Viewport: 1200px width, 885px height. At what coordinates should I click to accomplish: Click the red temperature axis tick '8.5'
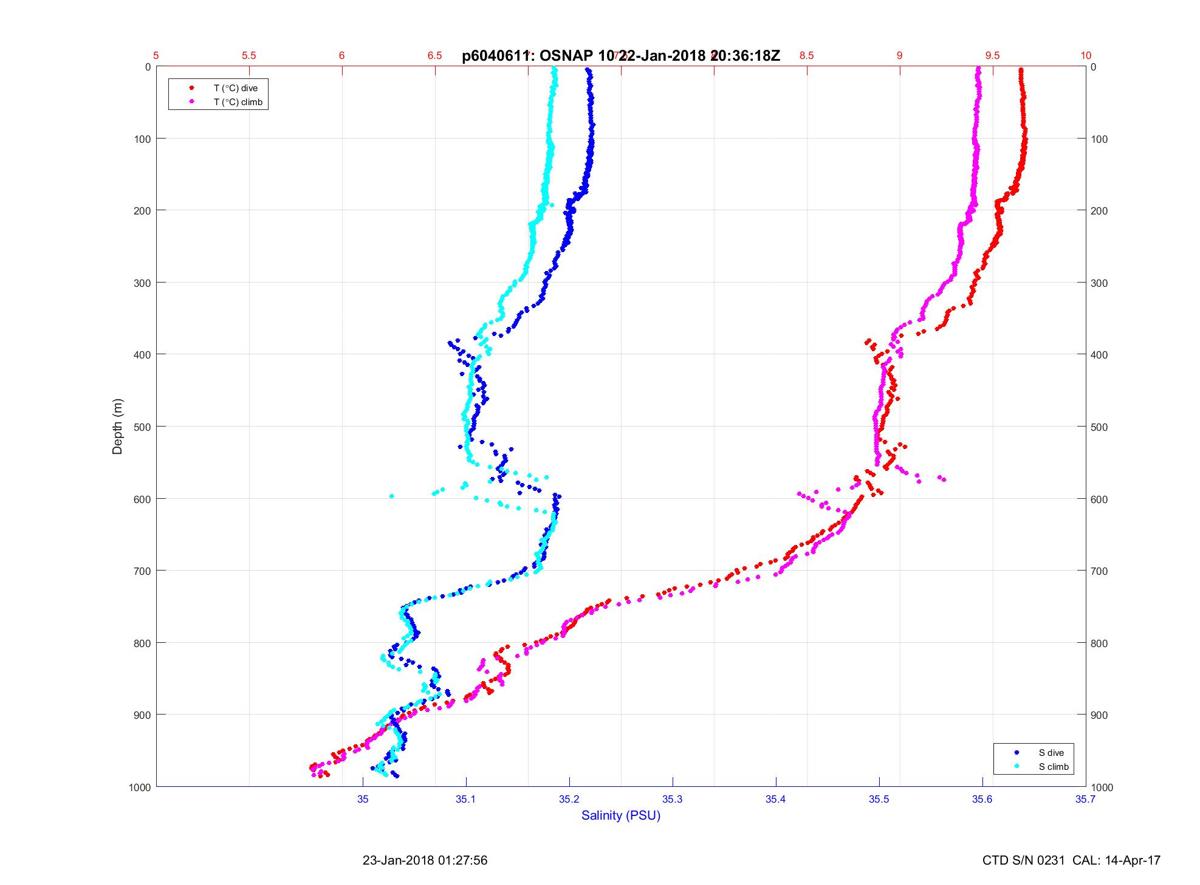tap(807, 56)
